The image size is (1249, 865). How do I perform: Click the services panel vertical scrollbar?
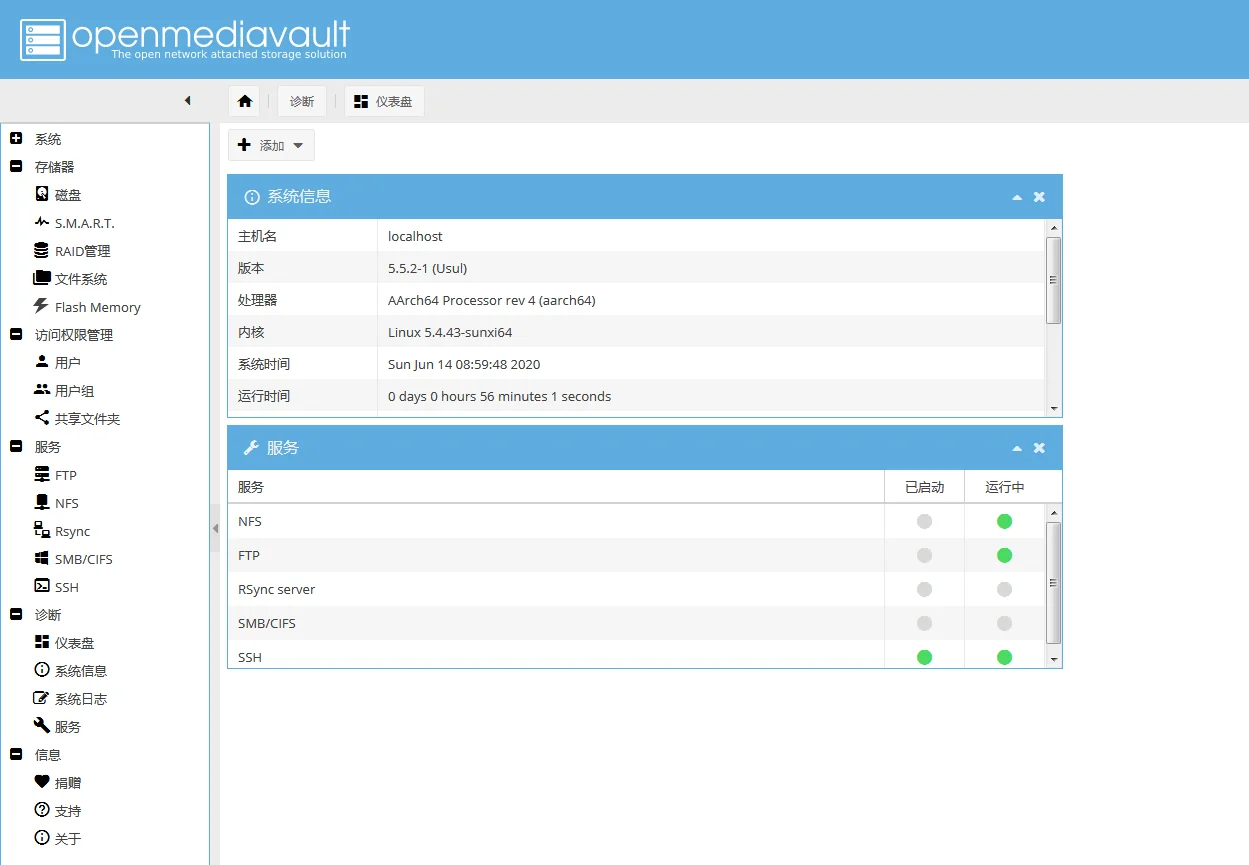[1053, 583]
